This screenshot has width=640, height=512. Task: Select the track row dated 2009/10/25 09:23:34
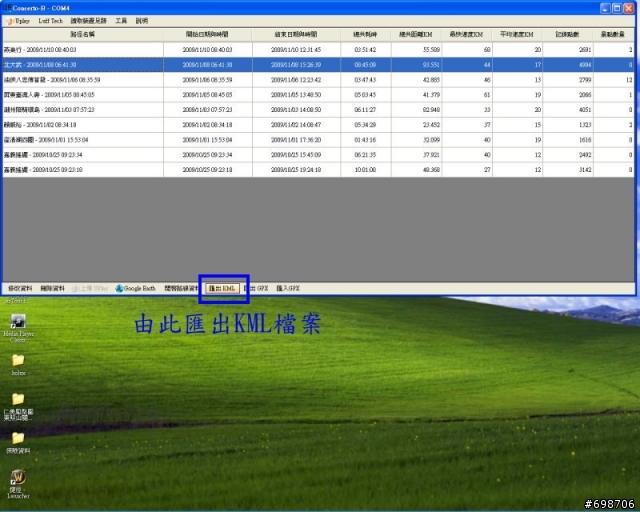[318, 155]
